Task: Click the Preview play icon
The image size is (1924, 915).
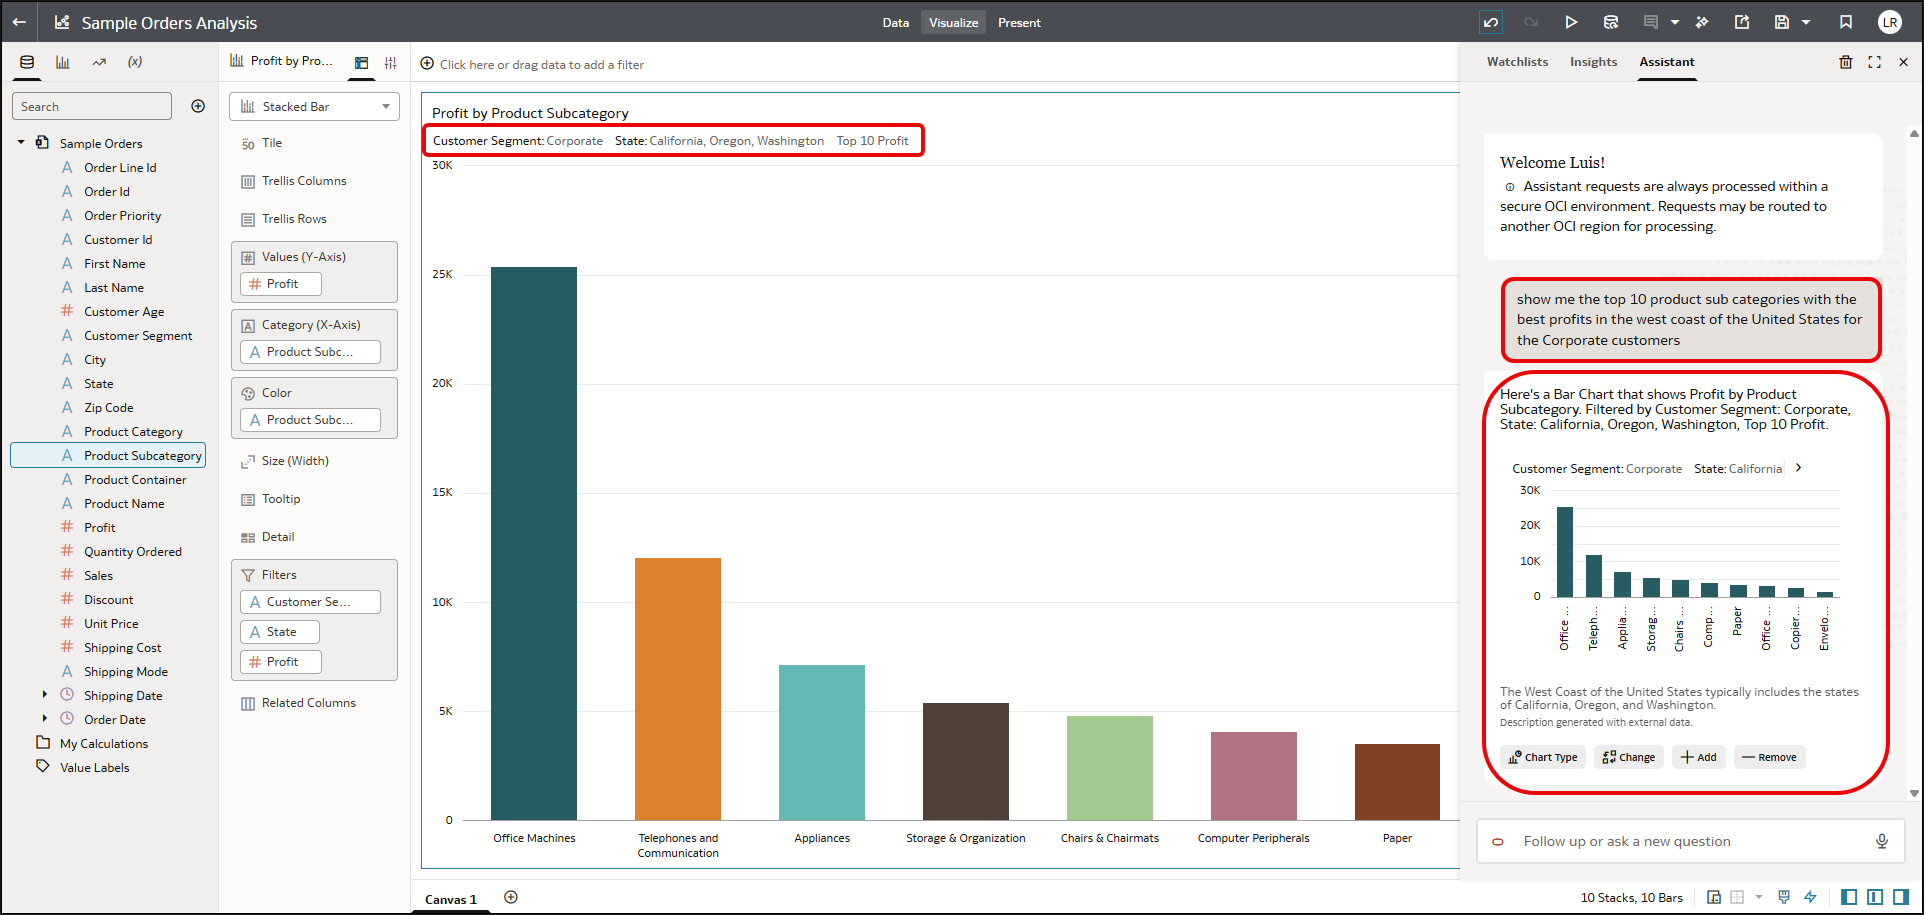Action: point(1571,22)
